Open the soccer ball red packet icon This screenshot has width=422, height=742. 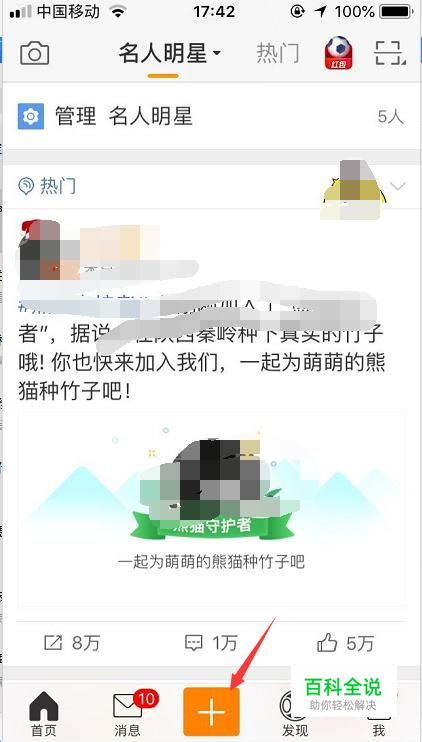click(x=338, y=53)
